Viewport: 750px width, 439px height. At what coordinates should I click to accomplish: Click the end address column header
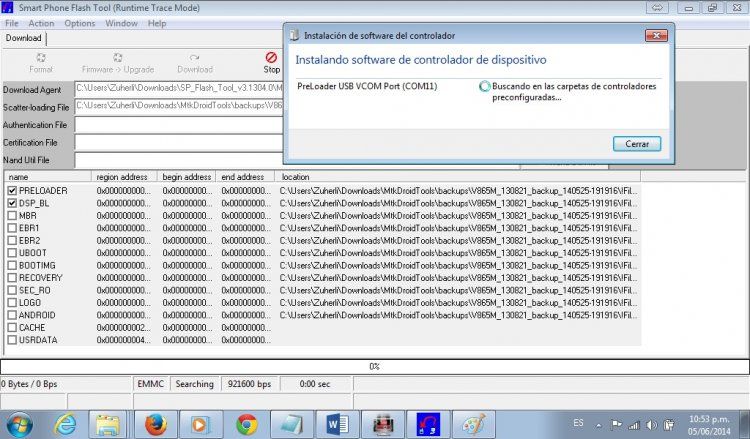(x=245, y=177)
